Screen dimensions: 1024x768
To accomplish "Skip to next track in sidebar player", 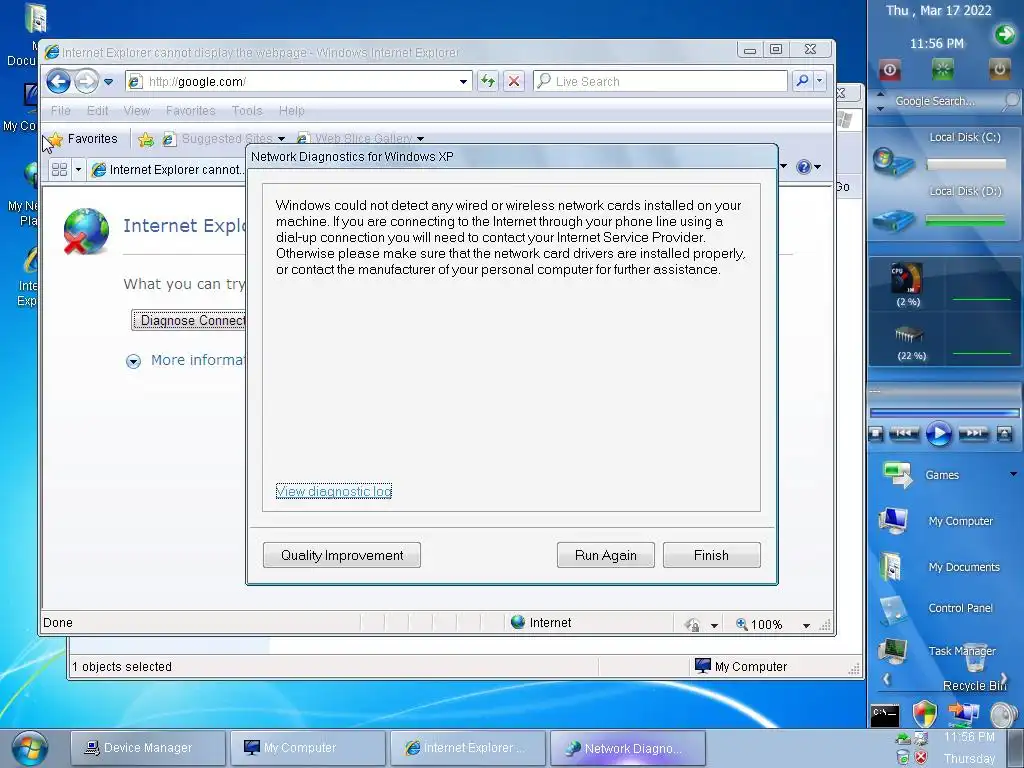I will point(973,433).
